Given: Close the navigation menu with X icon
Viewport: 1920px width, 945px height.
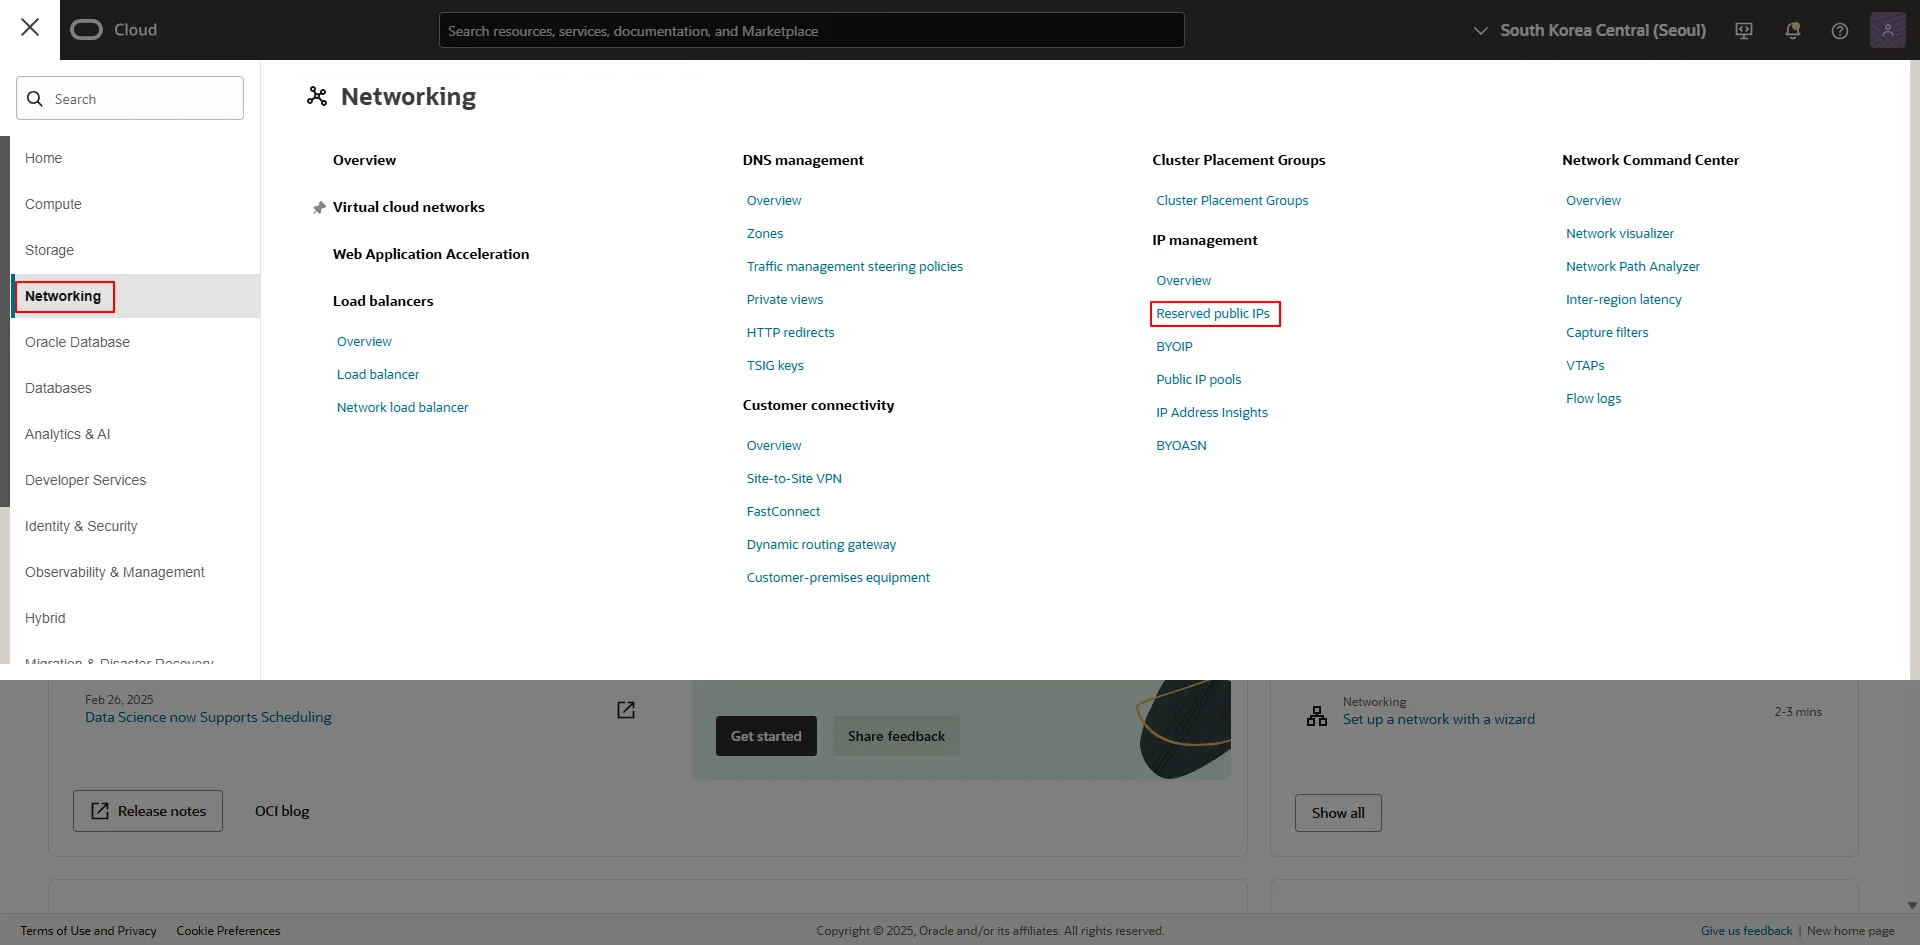Looking at the screenshot, I should pos(30,28).
